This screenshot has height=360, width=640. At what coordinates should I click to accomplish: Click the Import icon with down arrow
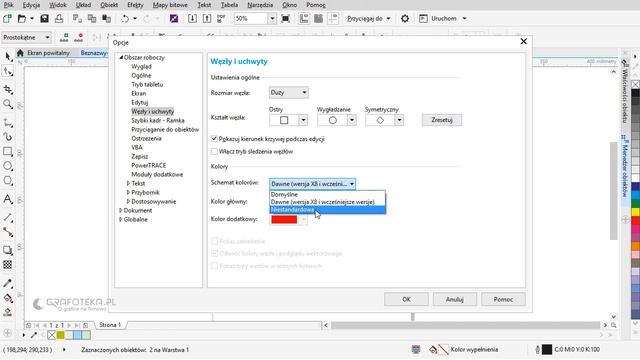click(192, 18)
